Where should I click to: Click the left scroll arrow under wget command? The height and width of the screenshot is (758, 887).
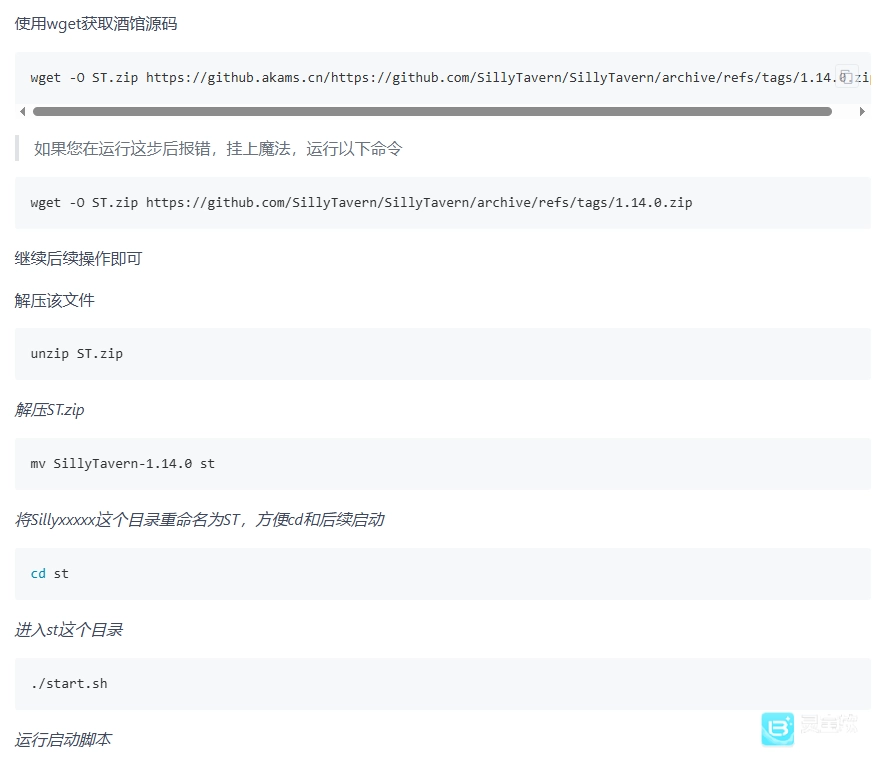(x=23, y=112)
